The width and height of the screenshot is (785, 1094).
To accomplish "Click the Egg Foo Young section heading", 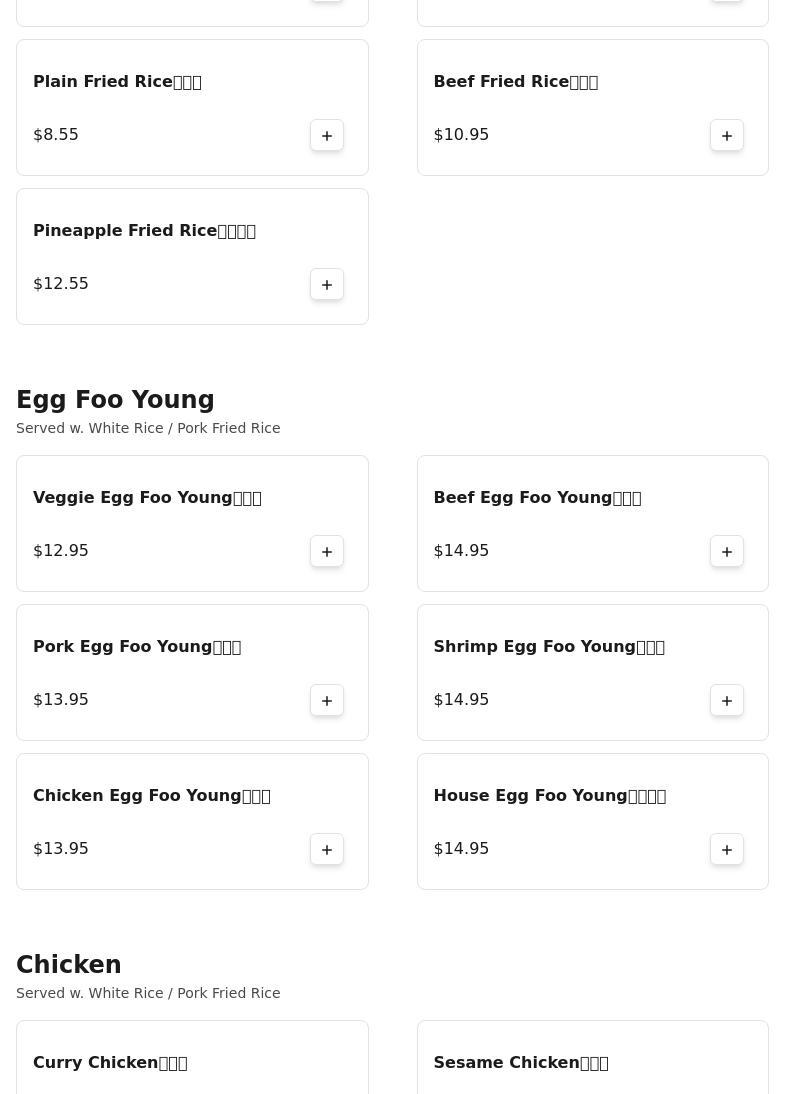I will (115, 400).
